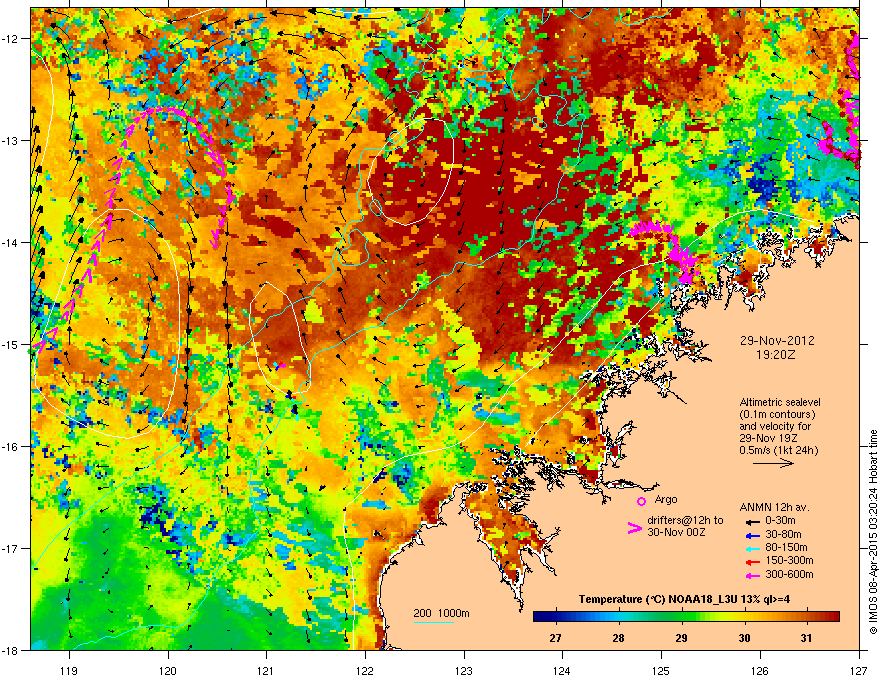Click latitude axis label '-14'

[10, 242]
